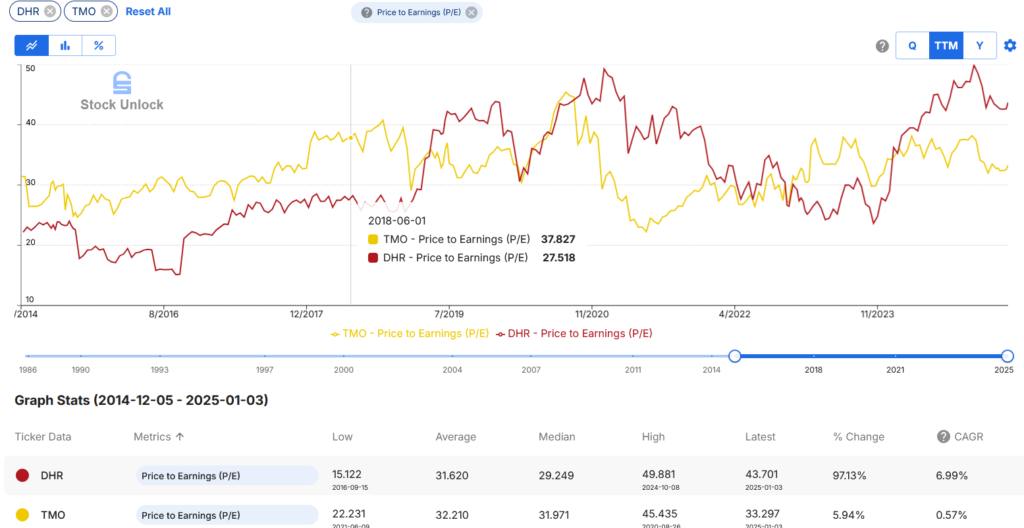Click Graph Stats date range heading
Viewport: 1024px width, 528px height.
click(x=142, y=400)
